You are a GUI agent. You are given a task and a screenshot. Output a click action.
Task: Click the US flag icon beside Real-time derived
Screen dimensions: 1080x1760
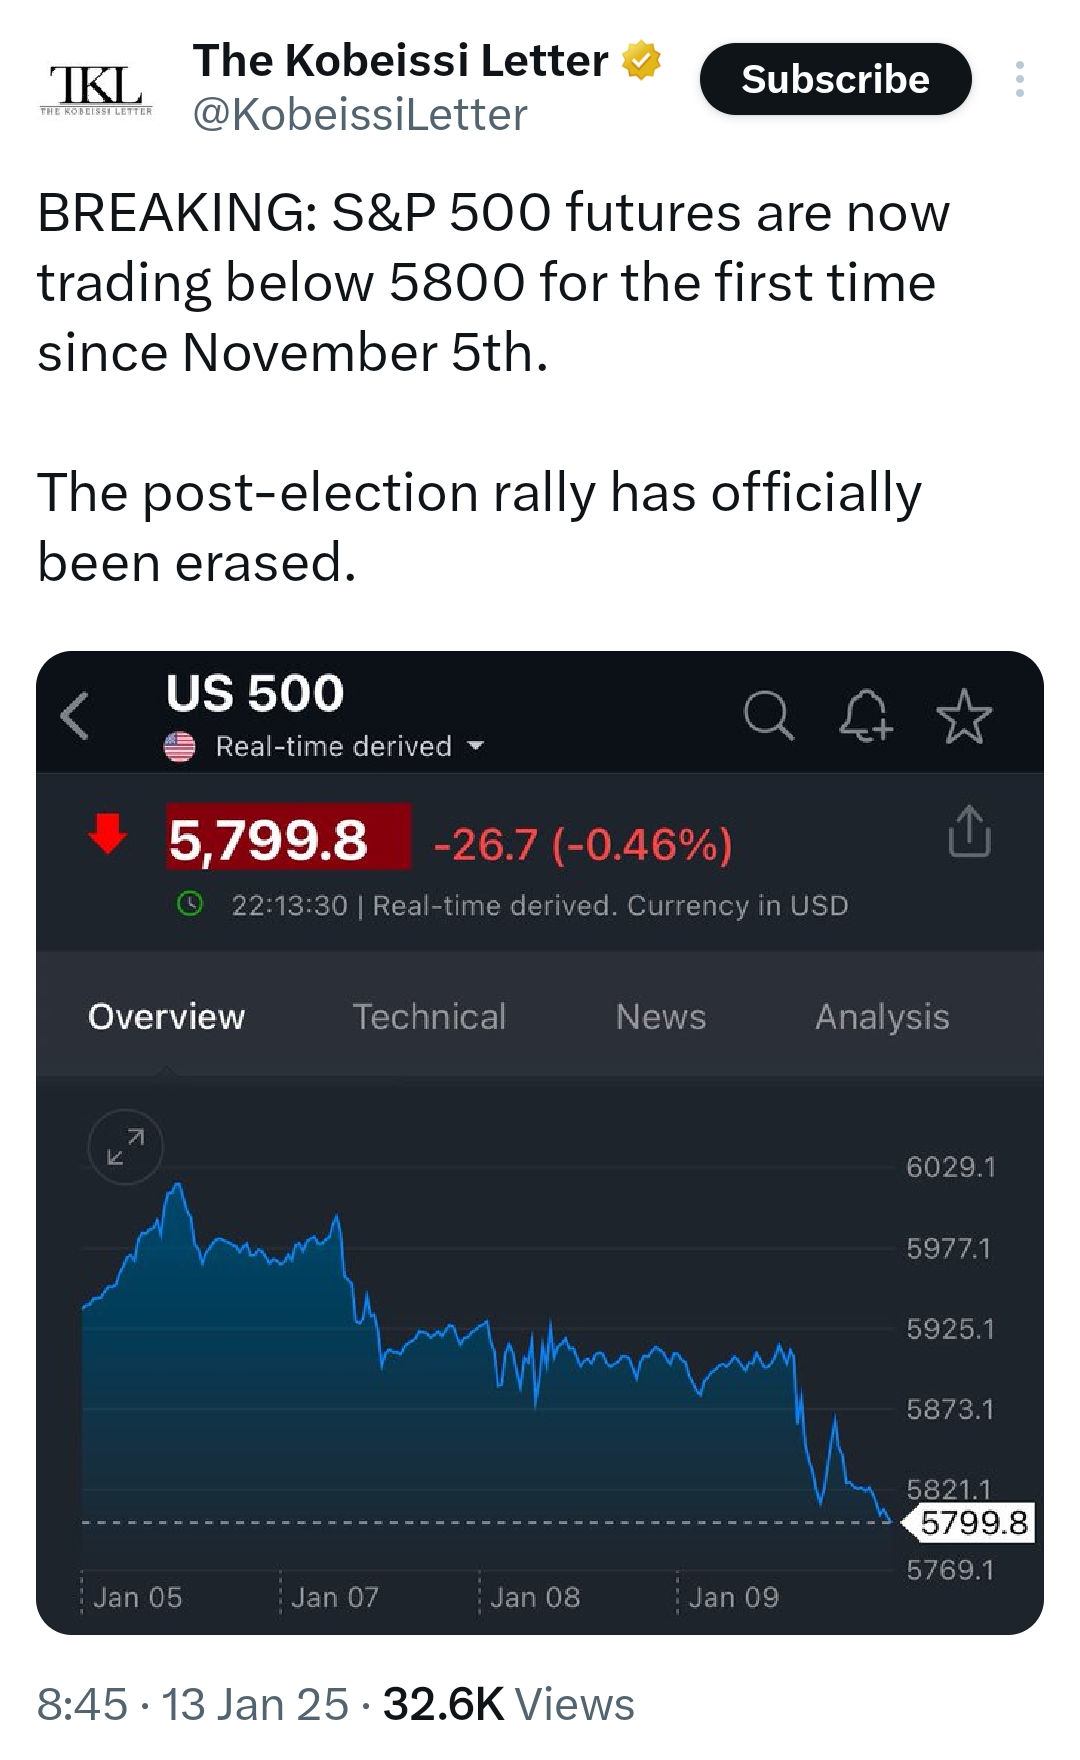177,744
